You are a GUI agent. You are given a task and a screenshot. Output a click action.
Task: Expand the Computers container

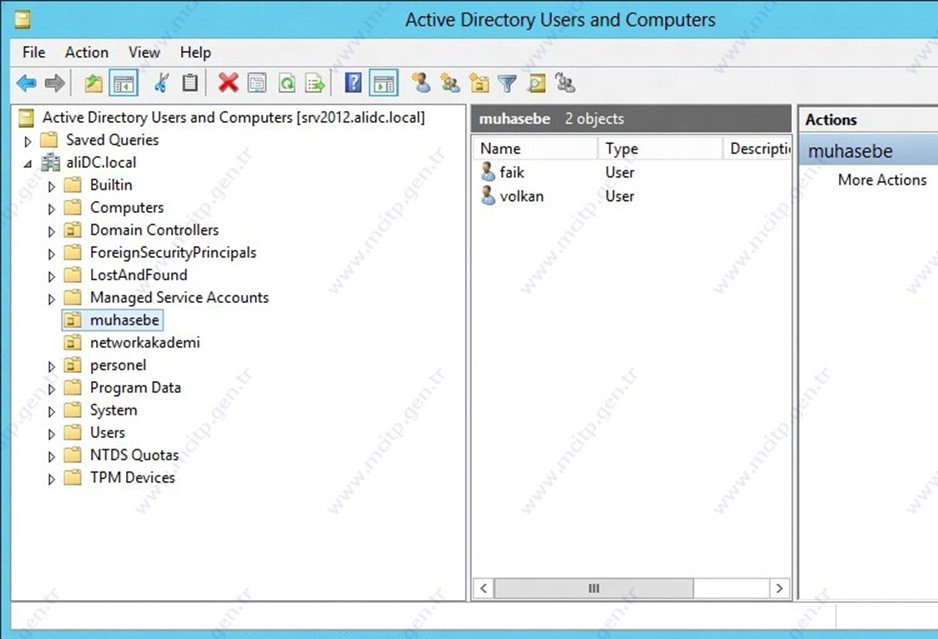51,209
